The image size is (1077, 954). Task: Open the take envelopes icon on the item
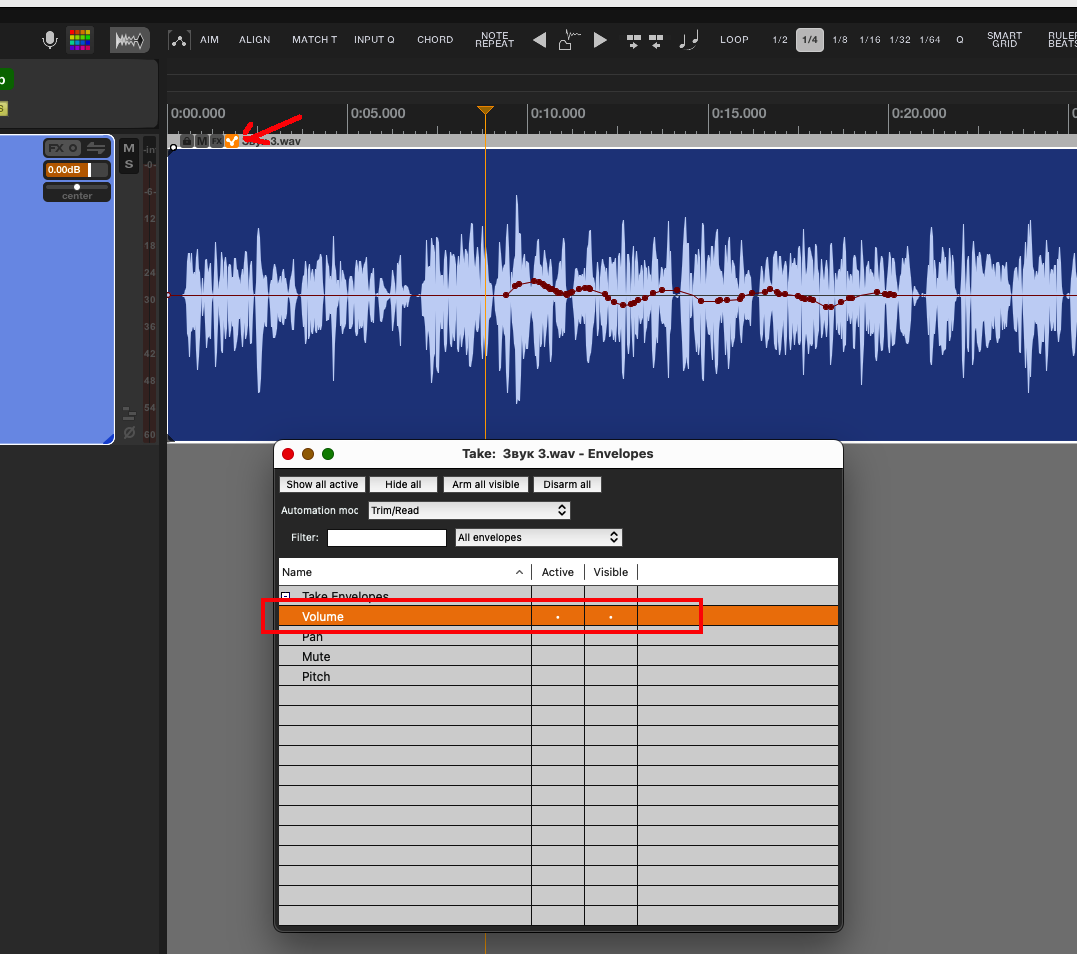click(232, 141)
